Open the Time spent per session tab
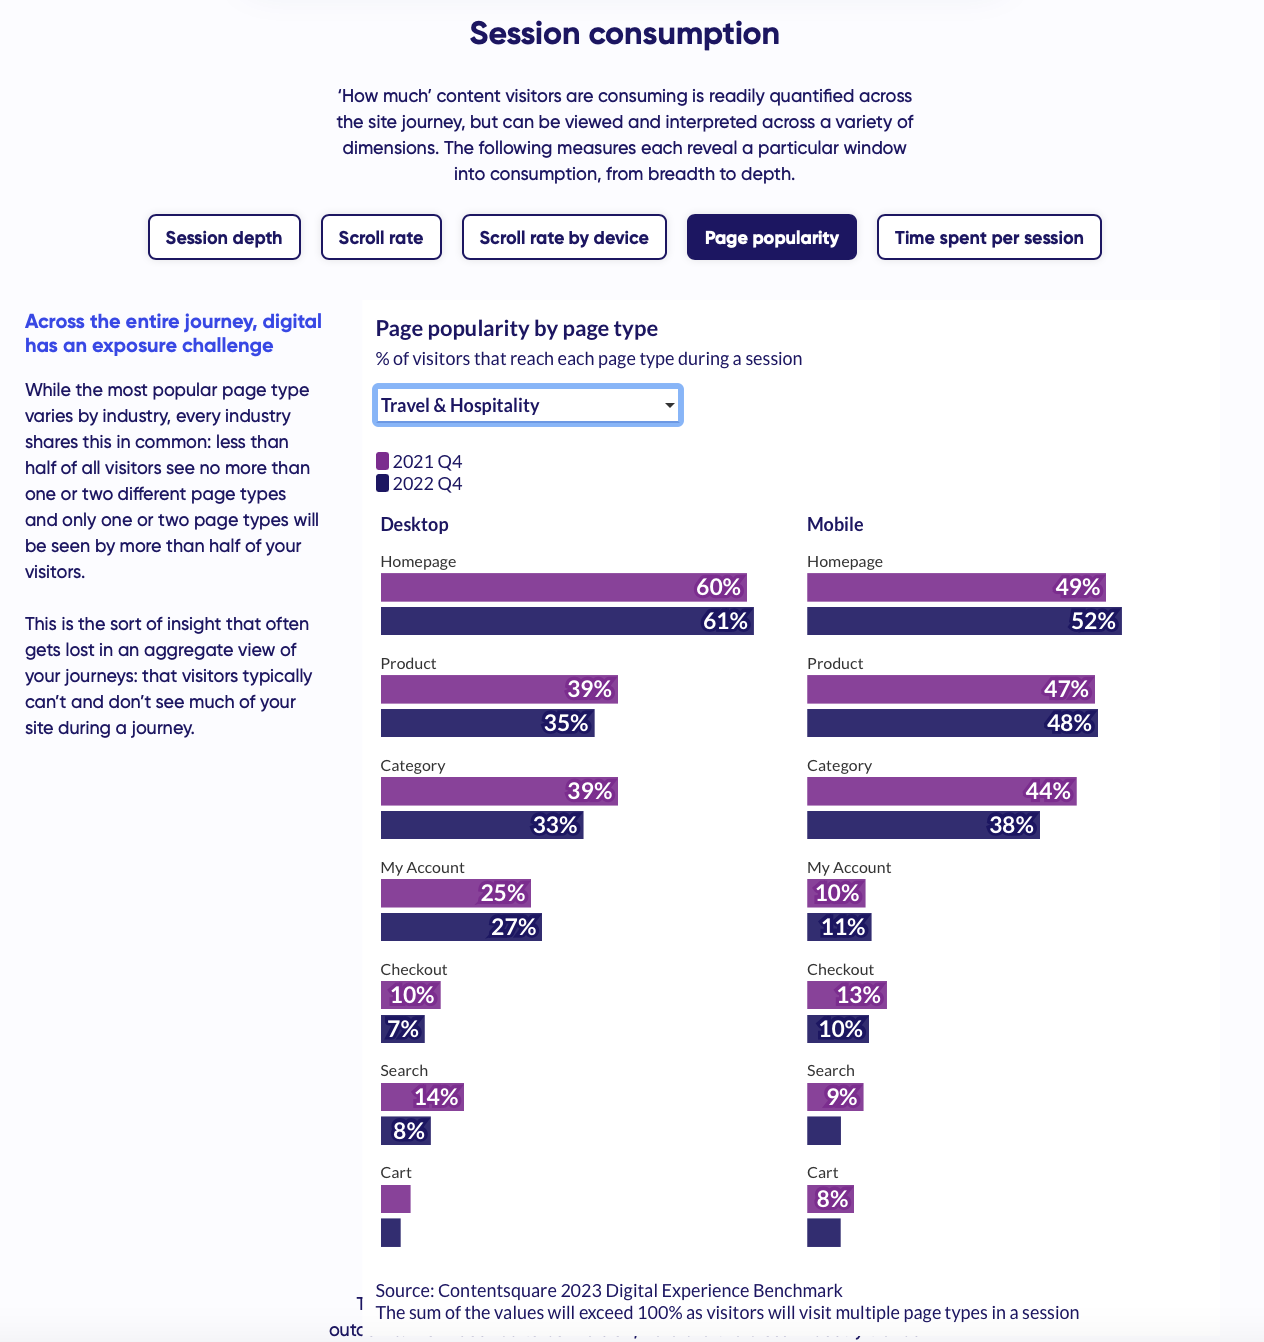The image size is (1264, 1342). [x=989, y=238]
